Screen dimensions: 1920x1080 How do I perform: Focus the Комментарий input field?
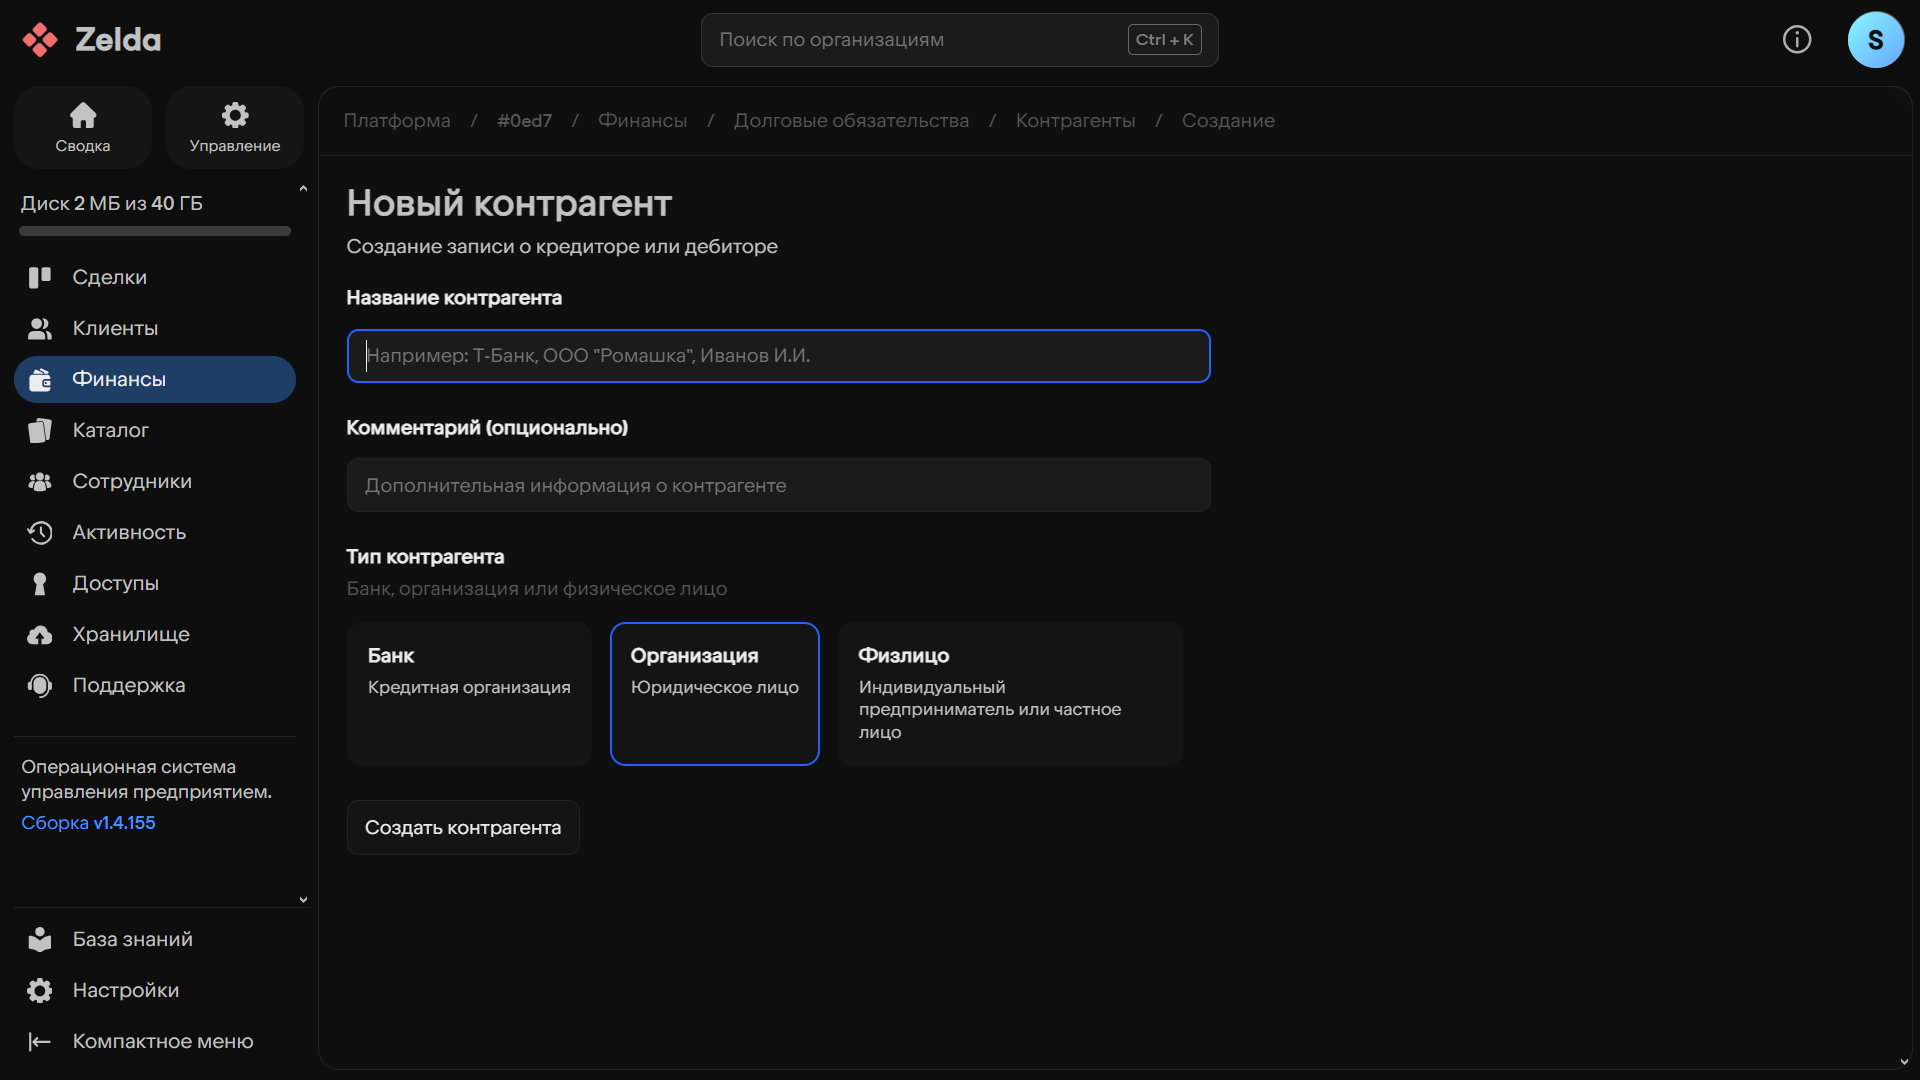pos(778,486)
